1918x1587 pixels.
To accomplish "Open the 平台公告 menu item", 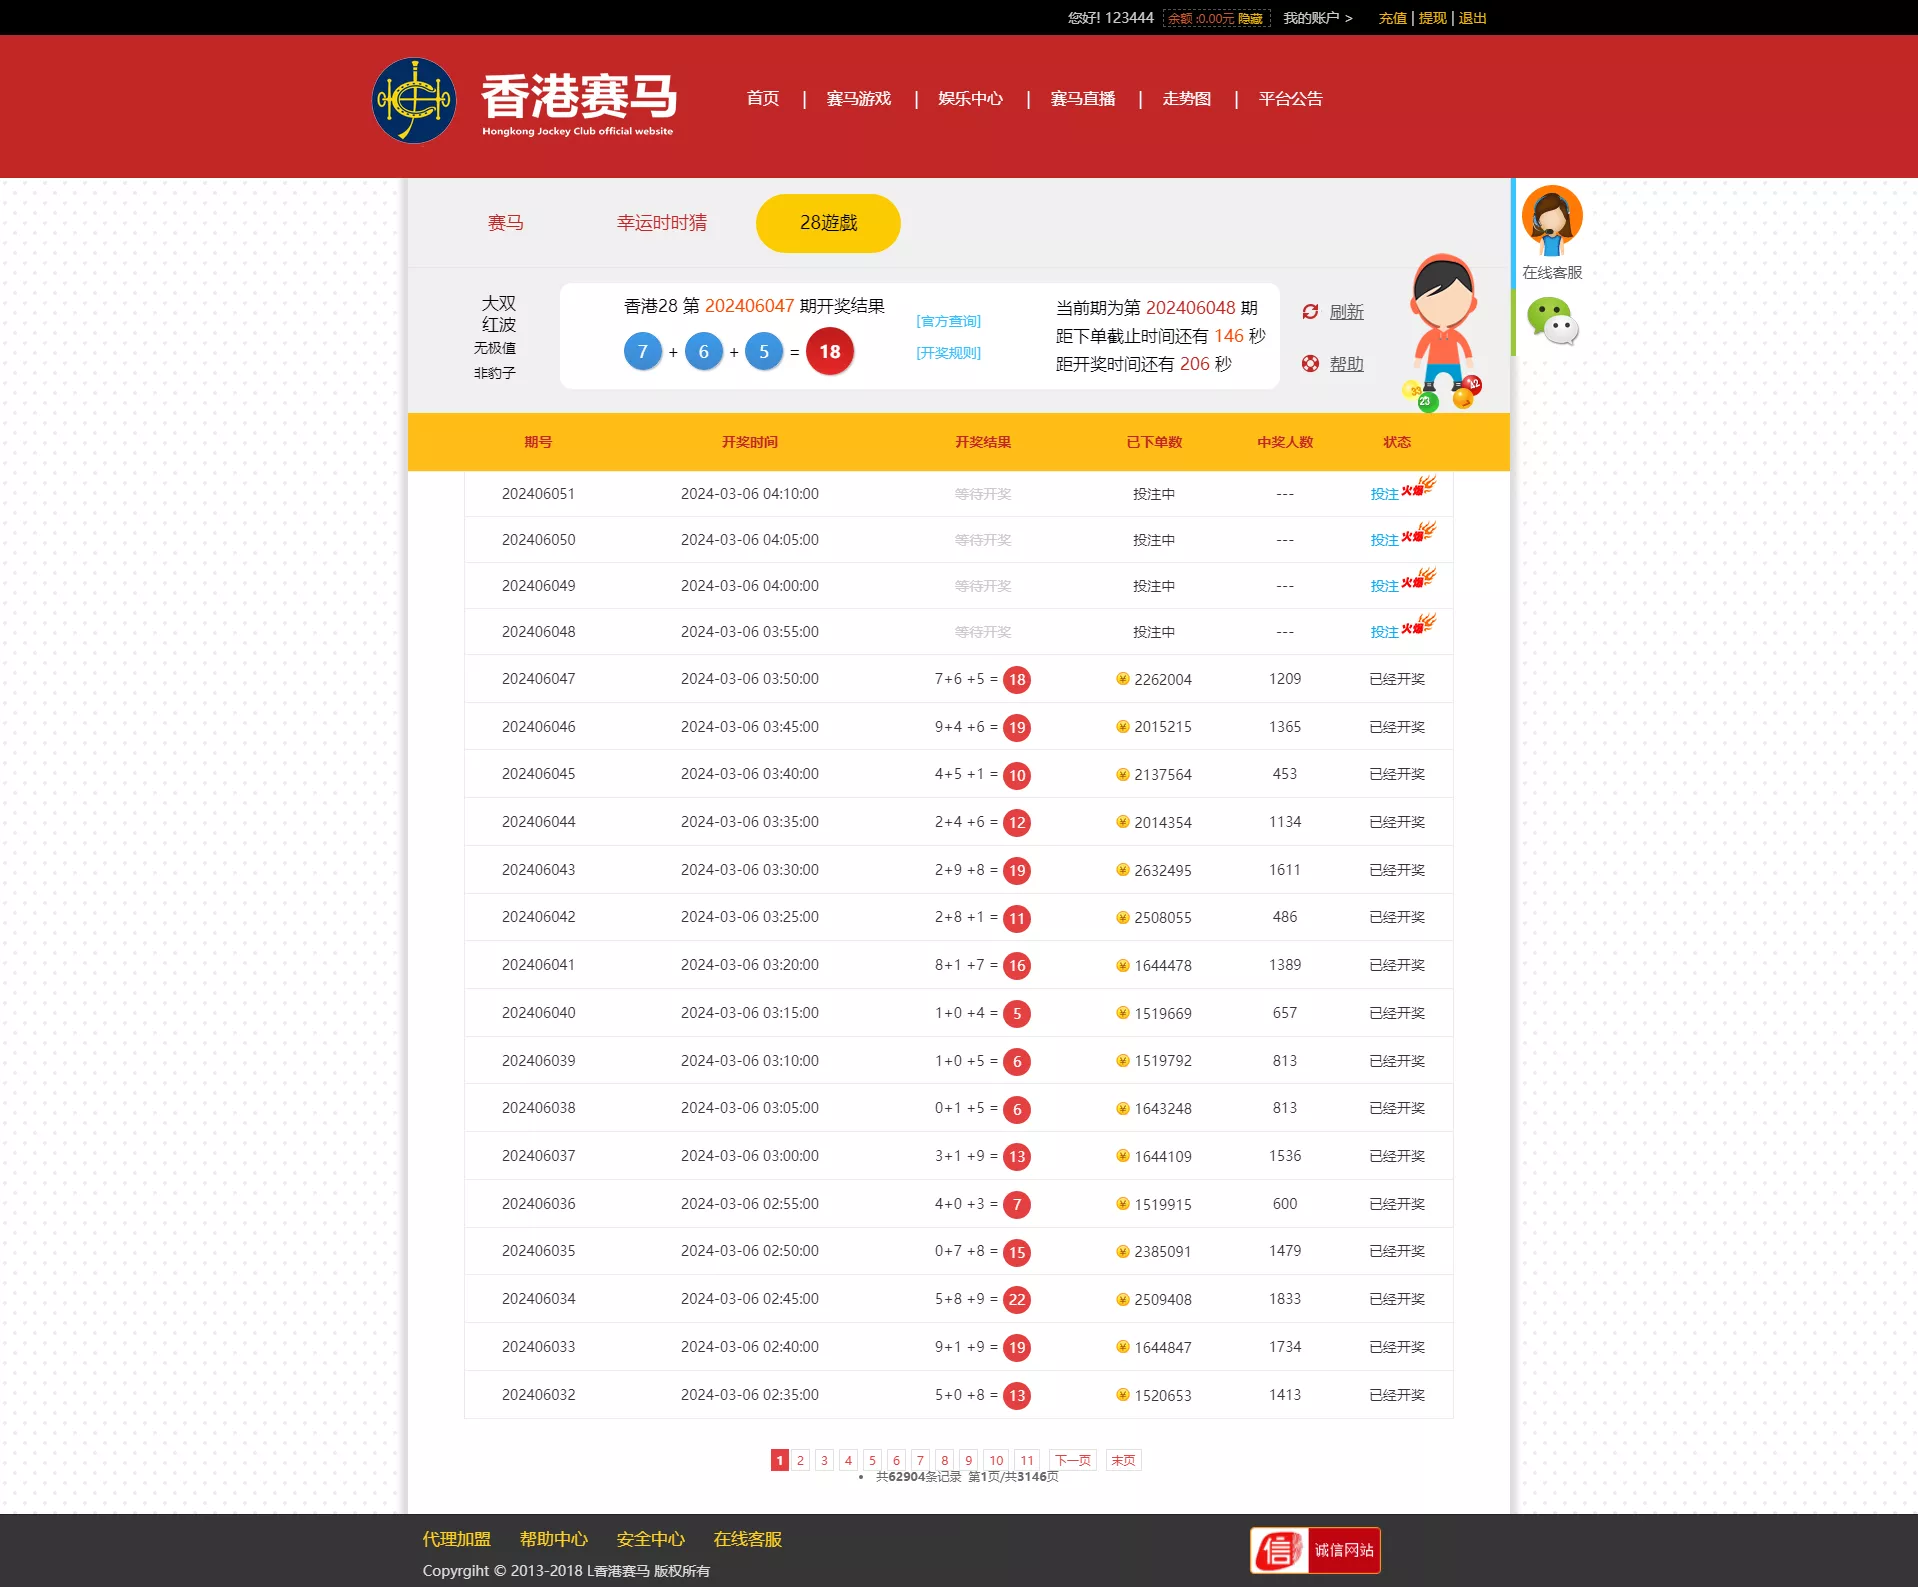I will coord(1289,99).
